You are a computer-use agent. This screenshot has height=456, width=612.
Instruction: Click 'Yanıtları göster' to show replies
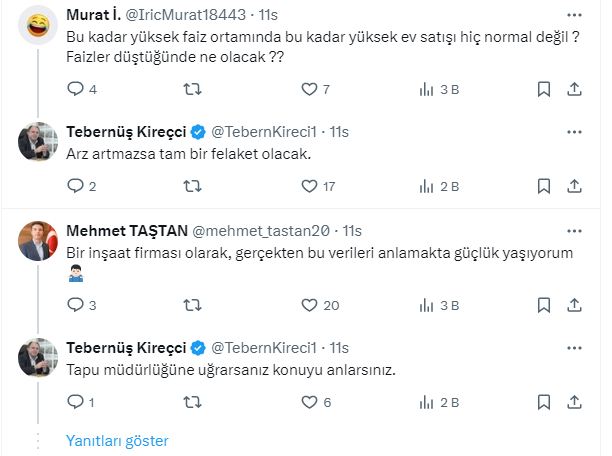(117, 440)
